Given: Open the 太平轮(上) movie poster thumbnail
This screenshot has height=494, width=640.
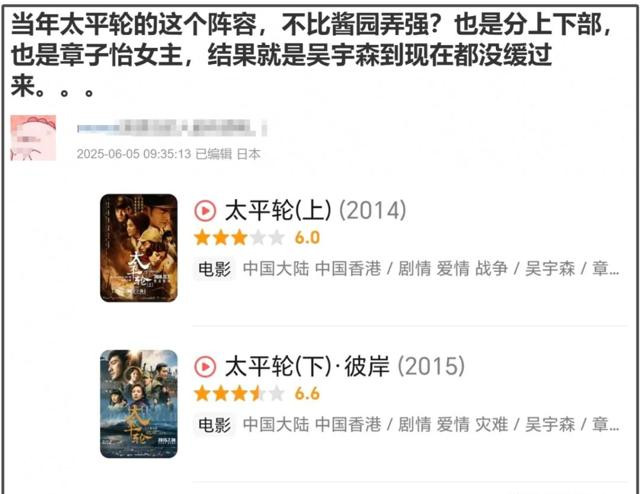Looking at the screenshot, I should (139, 248).
